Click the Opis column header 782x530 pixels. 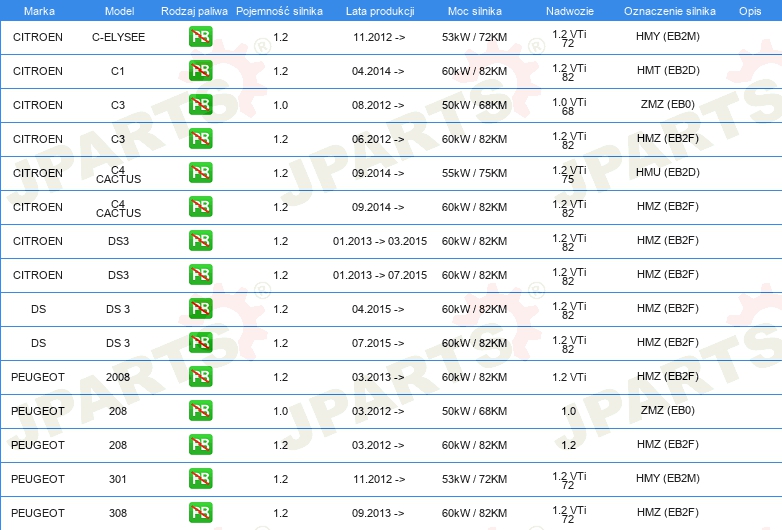click(x=750, y=11)
